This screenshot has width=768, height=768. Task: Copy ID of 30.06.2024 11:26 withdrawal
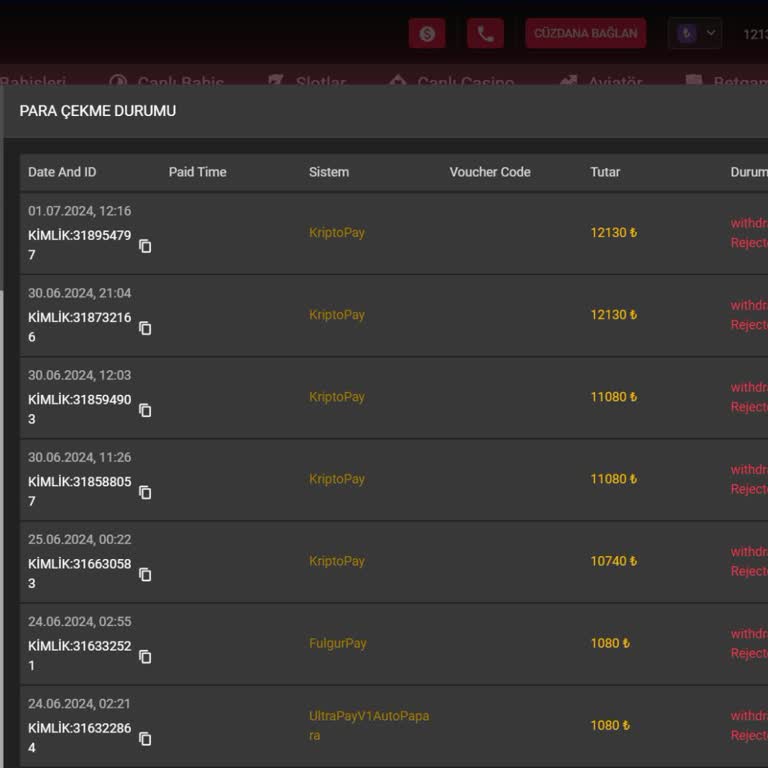[x=145, y=492]
